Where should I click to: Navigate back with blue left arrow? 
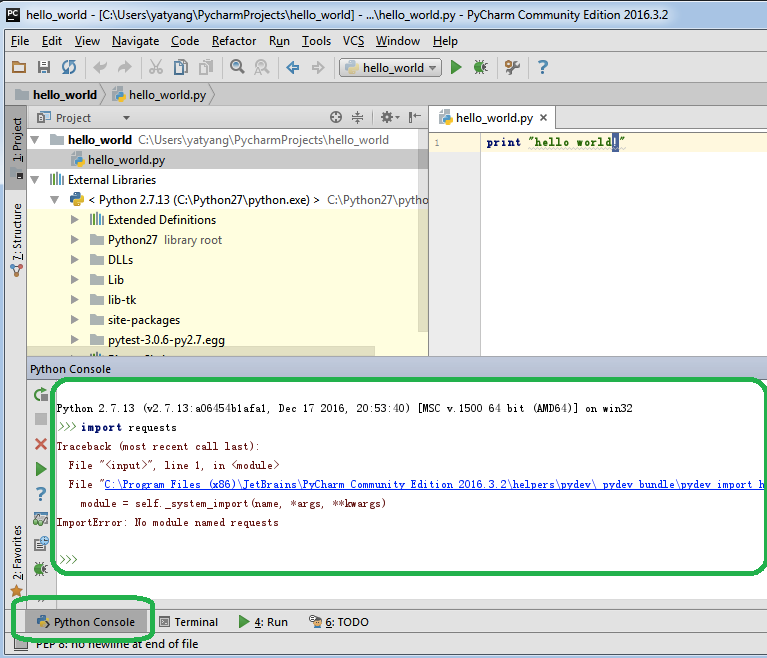(x=293, y=67)
